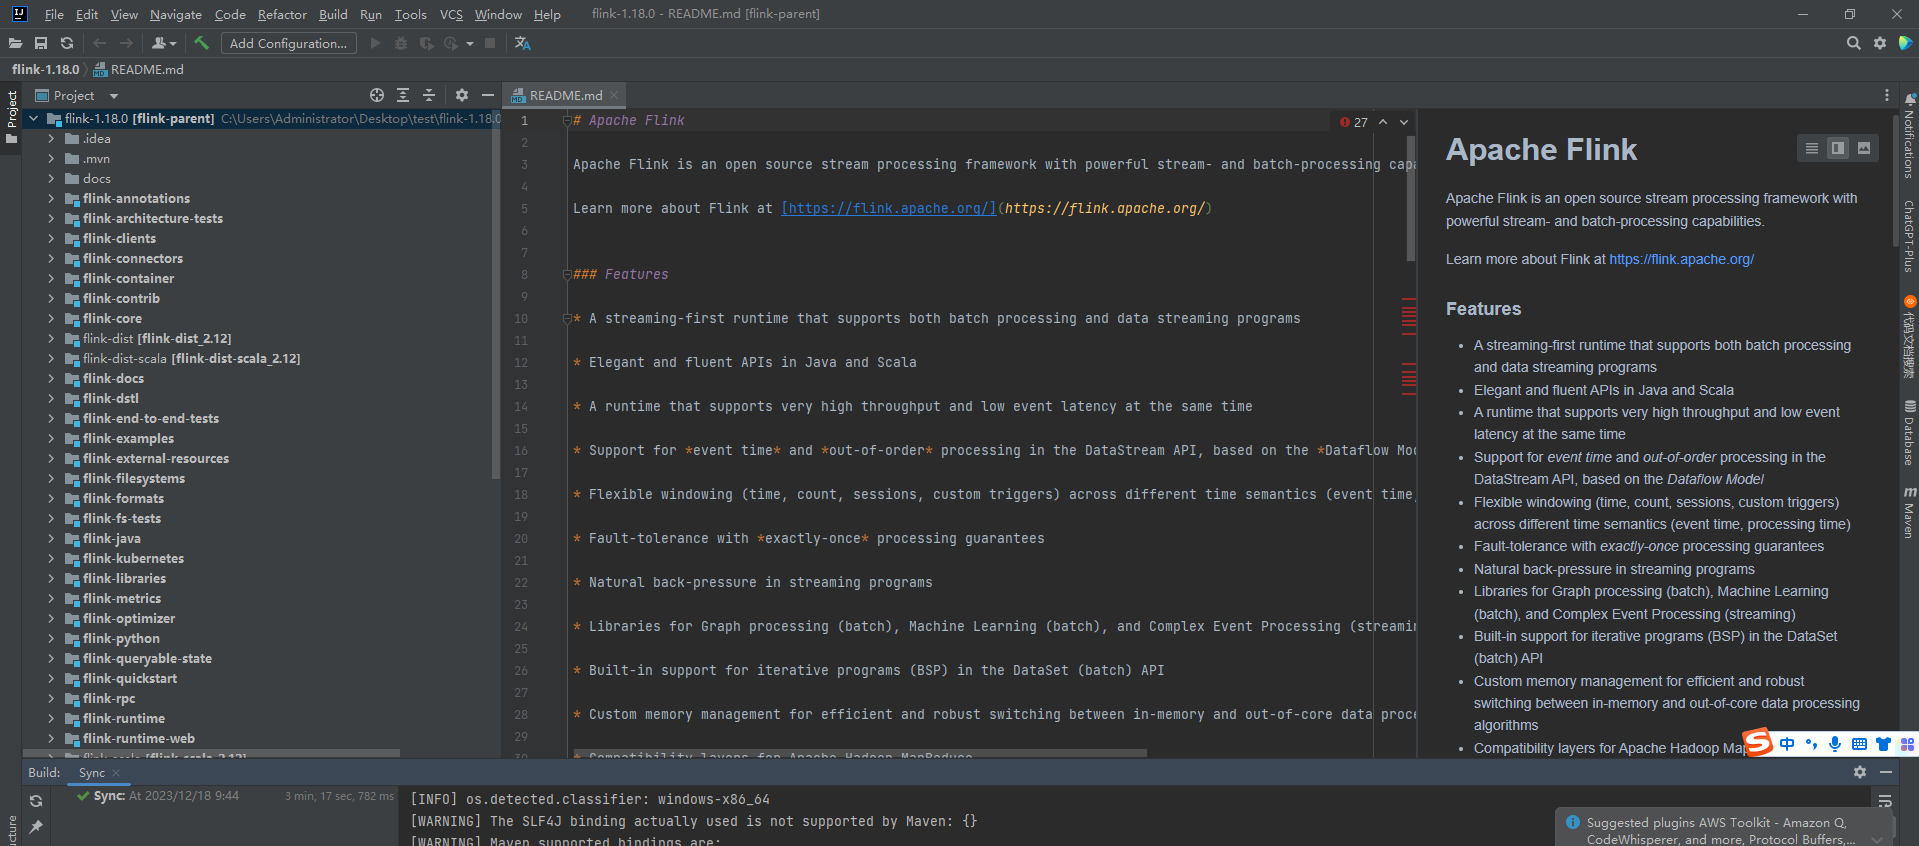
Task: Open the ChatGPT-Plus side panel
Action: click(1909, 236)
